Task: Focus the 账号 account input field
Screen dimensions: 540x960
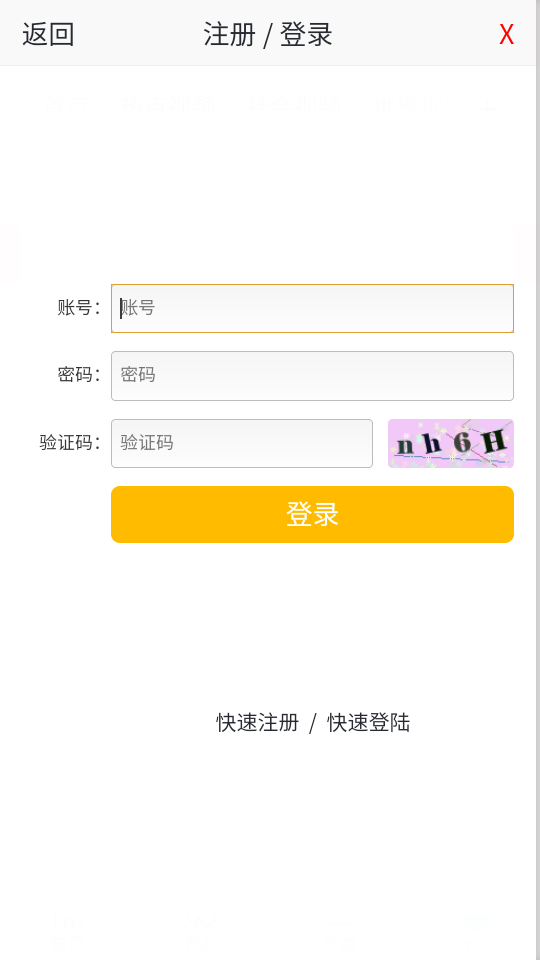Action: (x=312, y=309)
